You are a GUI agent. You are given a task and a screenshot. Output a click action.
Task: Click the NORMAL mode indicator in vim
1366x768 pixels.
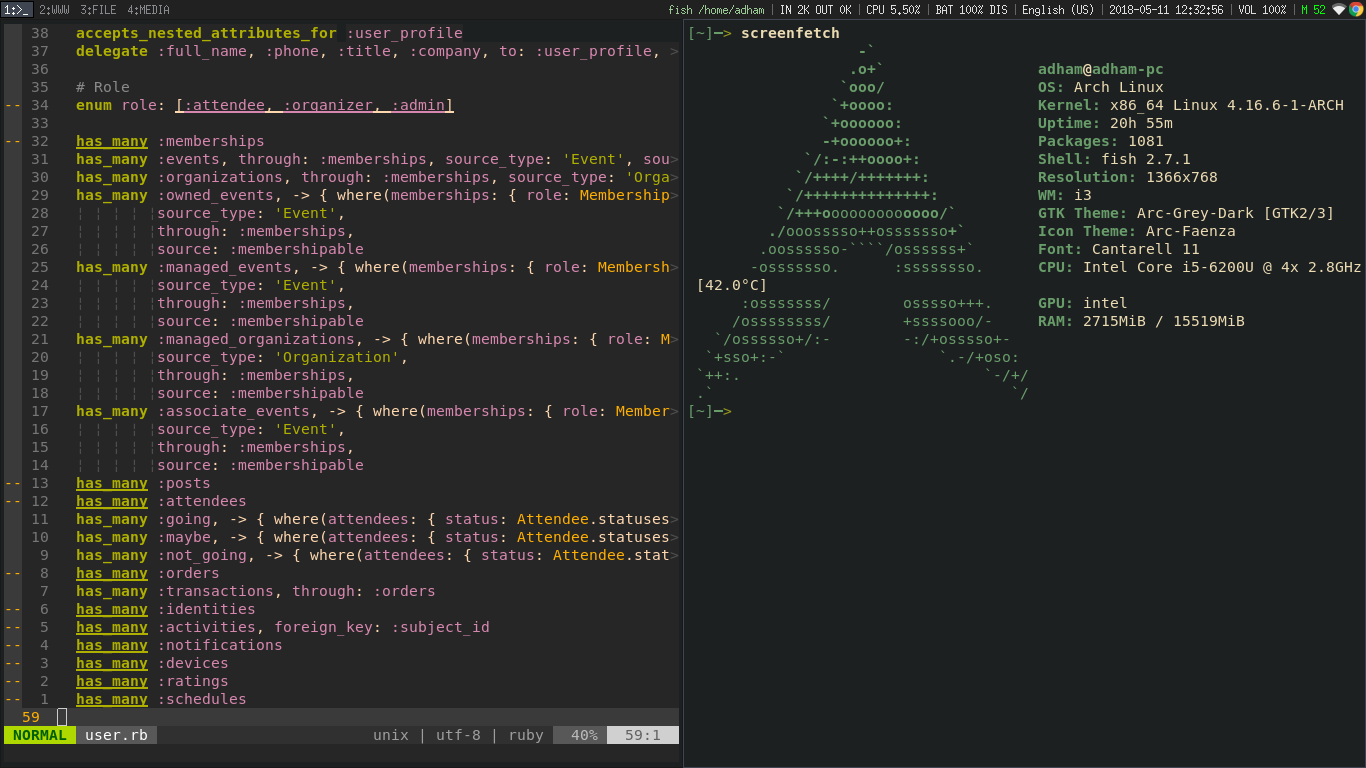point(40,735)
